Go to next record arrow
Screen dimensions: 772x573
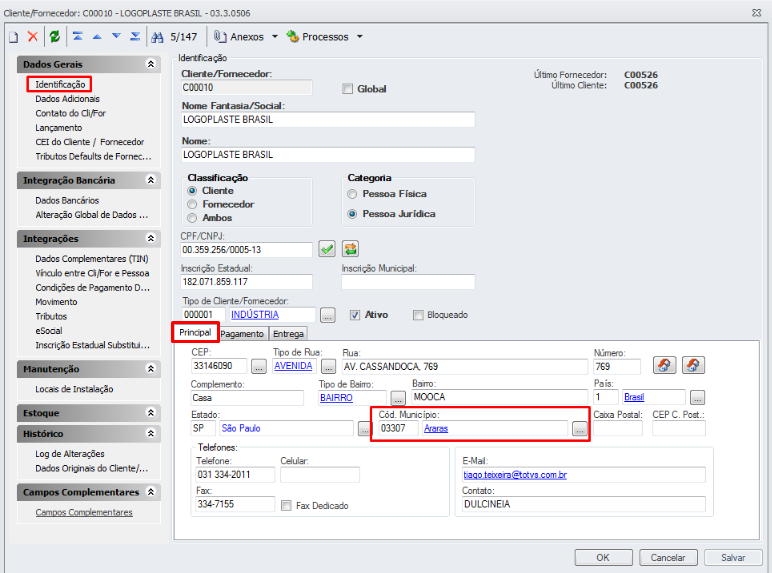(x=116, y=36)
